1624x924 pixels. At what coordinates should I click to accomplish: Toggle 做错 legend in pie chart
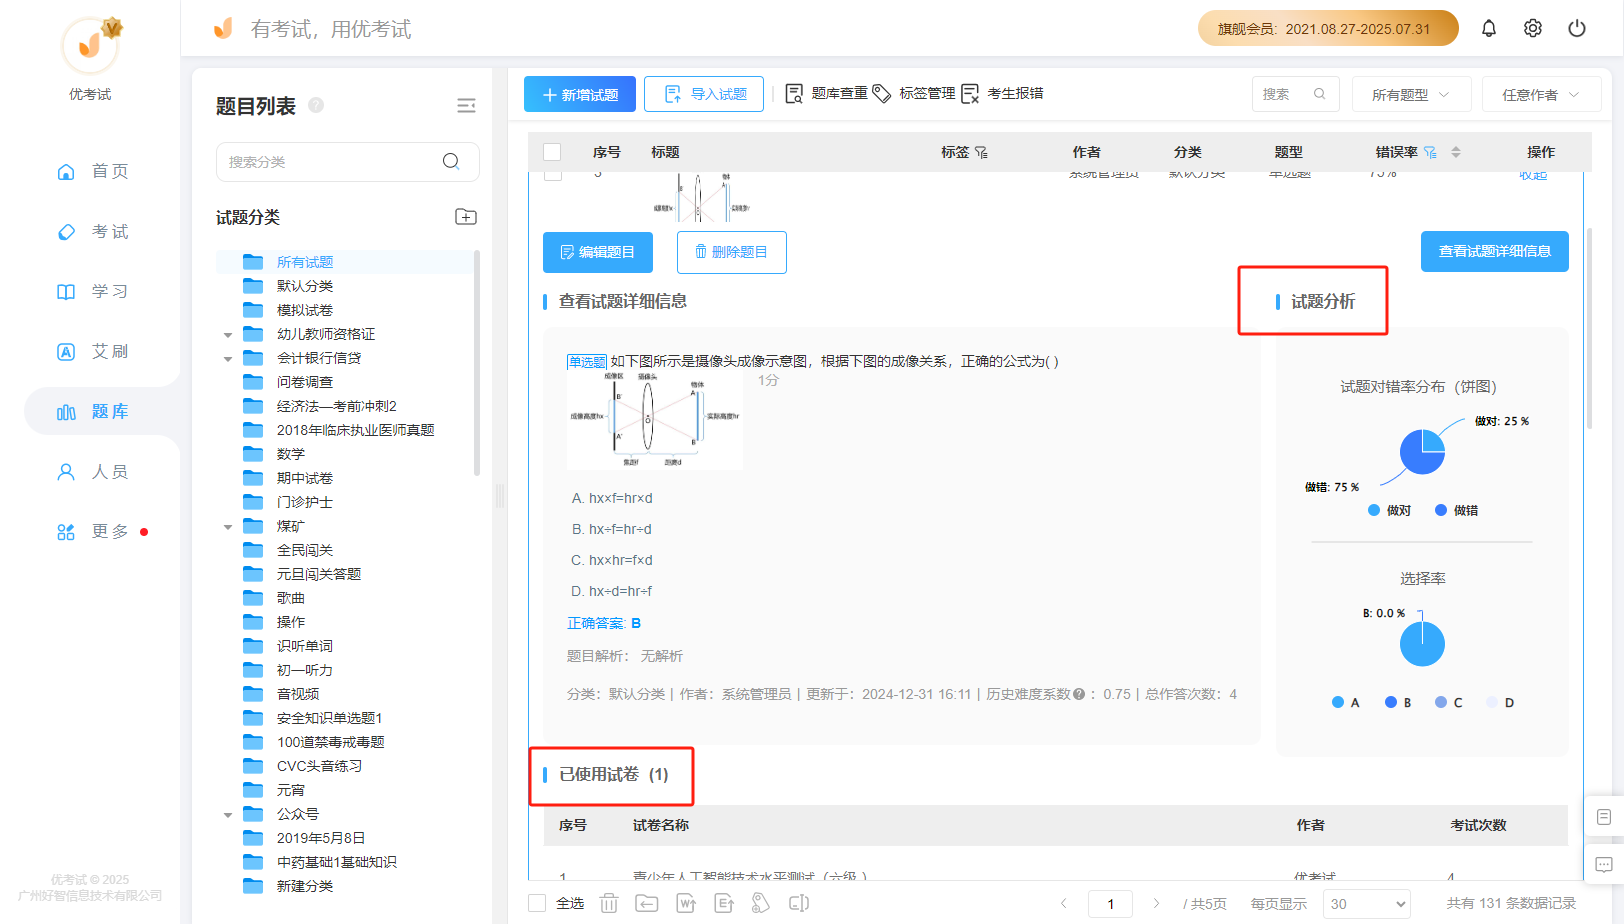coord(1456,510)
